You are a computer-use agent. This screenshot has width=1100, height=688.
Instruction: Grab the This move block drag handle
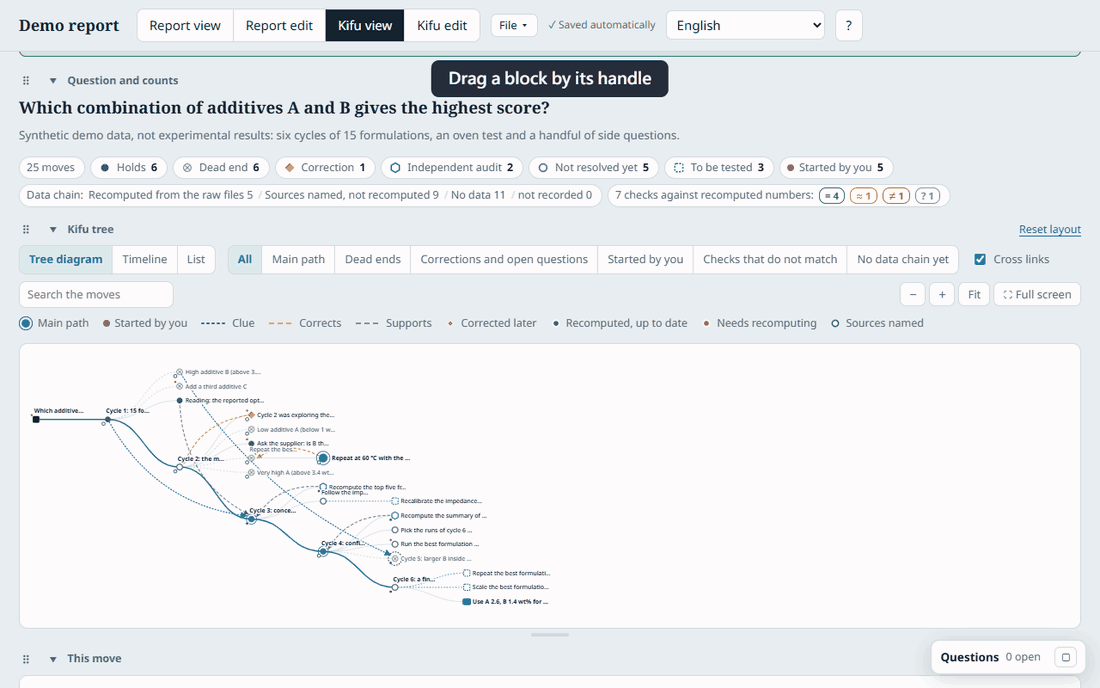[26, 659]
